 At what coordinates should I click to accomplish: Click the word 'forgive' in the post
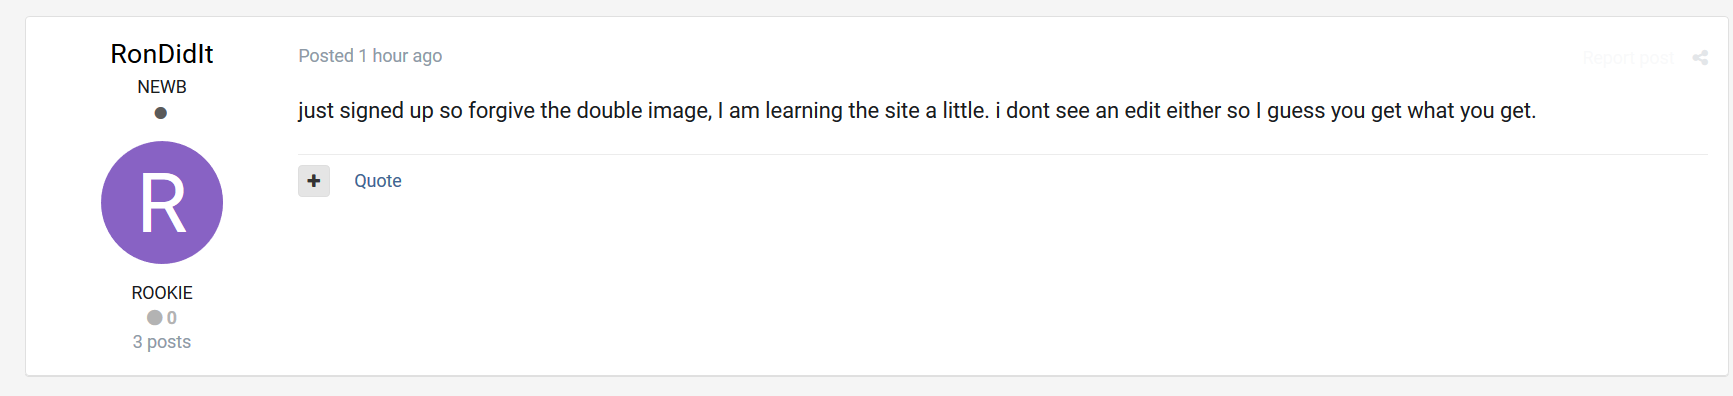coord(502,111)
